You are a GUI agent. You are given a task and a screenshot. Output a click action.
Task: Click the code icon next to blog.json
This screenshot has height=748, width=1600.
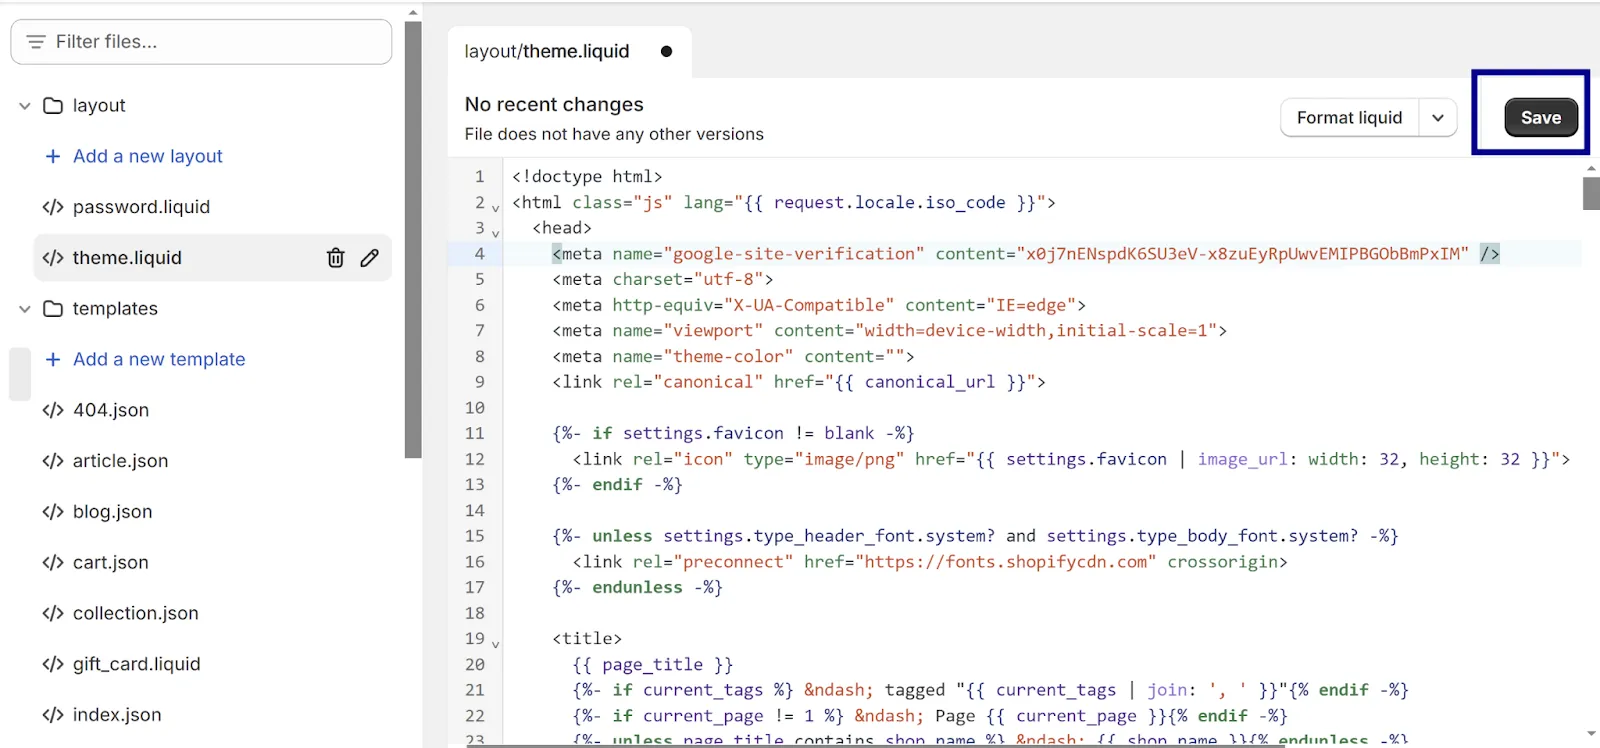click(53, 512)
